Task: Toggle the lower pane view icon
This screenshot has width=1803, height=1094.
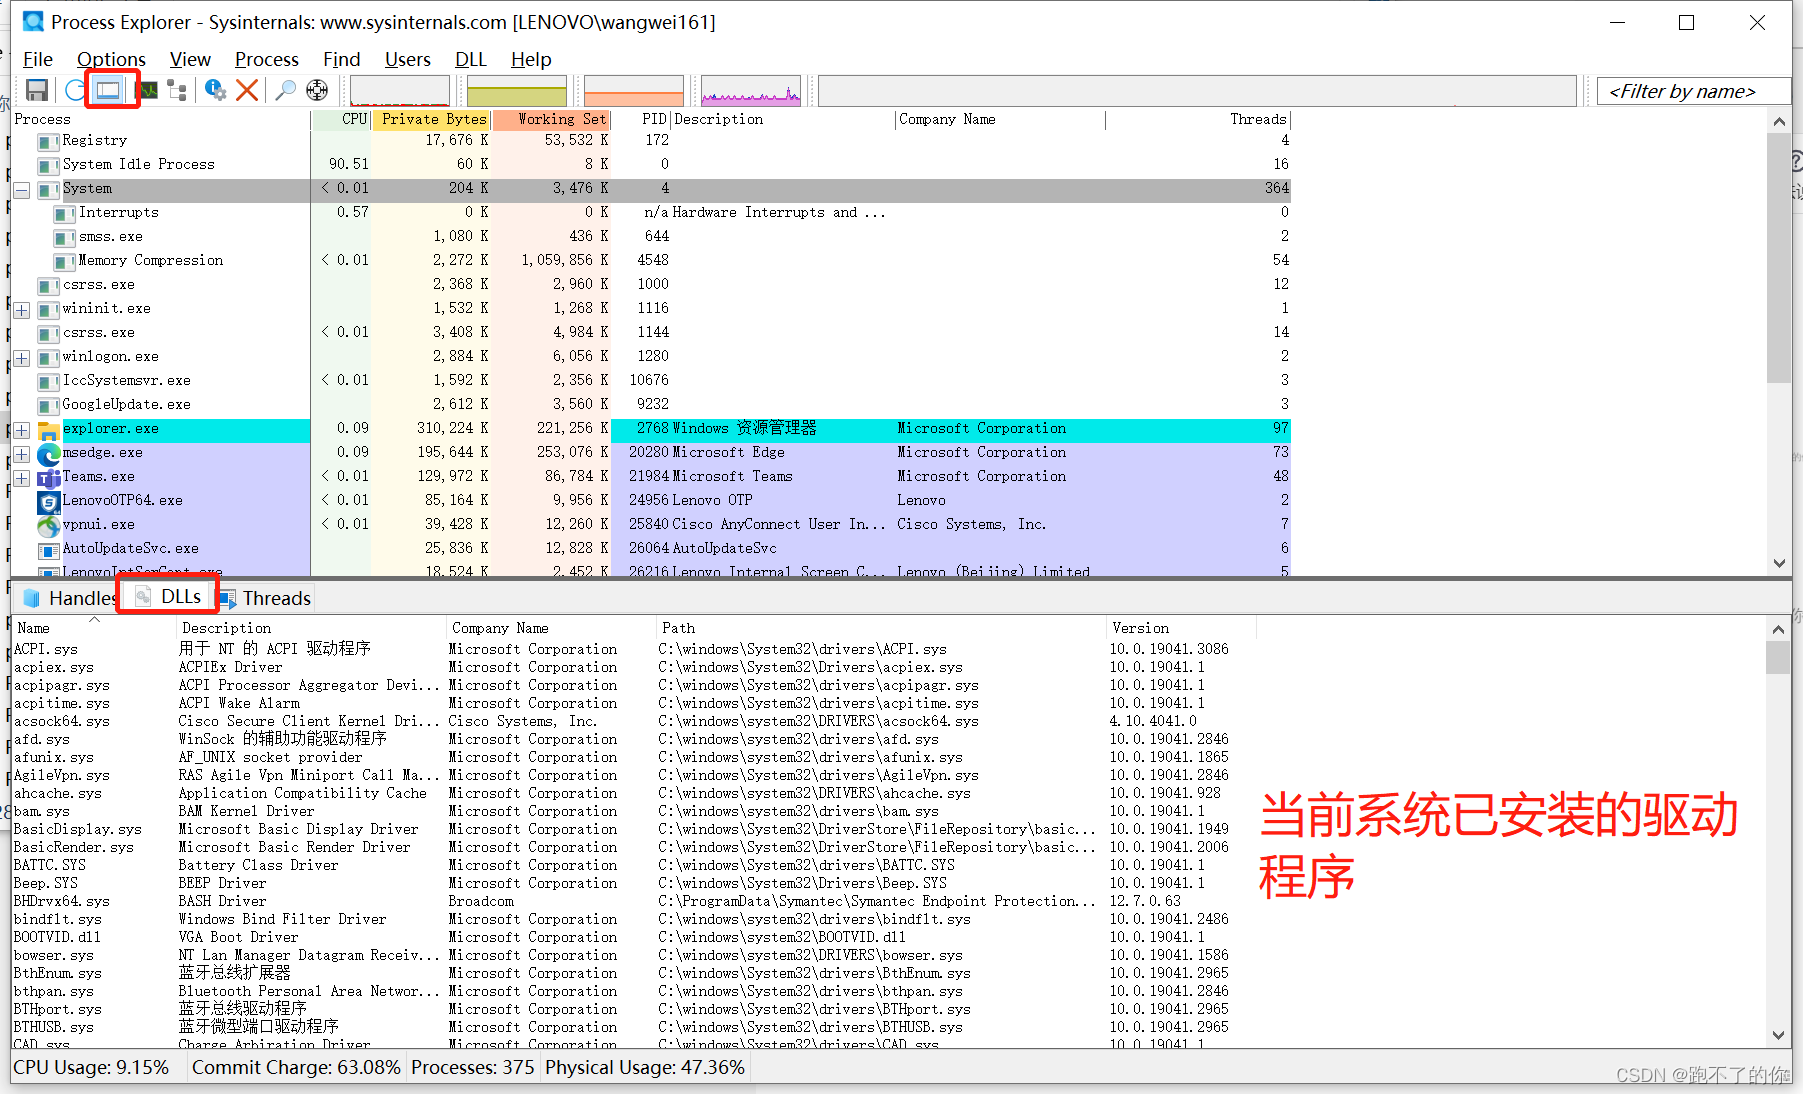Action: coord(108,90)
